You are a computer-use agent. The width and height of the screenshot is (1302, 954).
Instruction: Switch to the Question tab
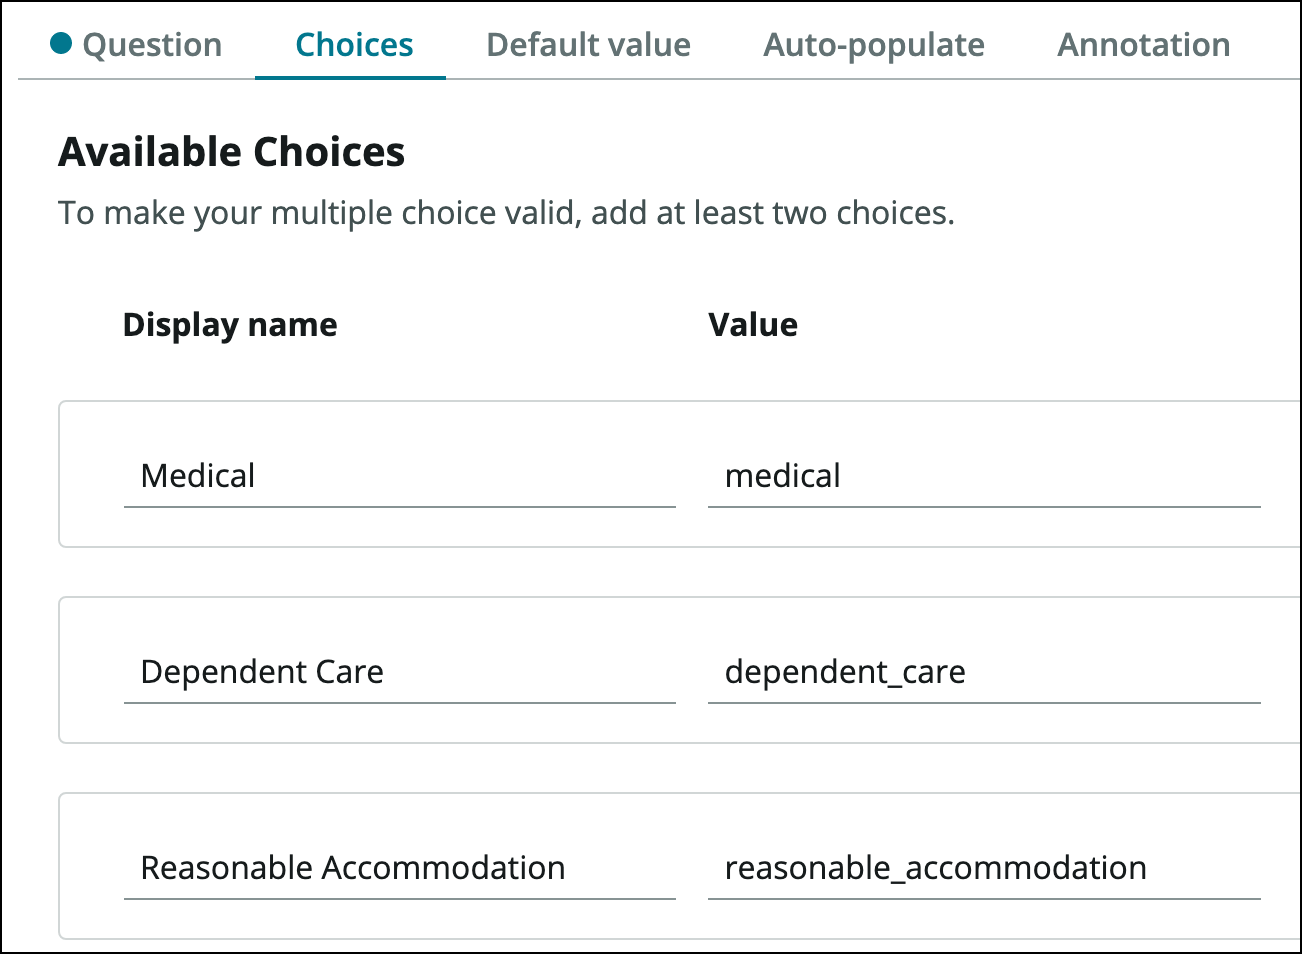(152, 45)
